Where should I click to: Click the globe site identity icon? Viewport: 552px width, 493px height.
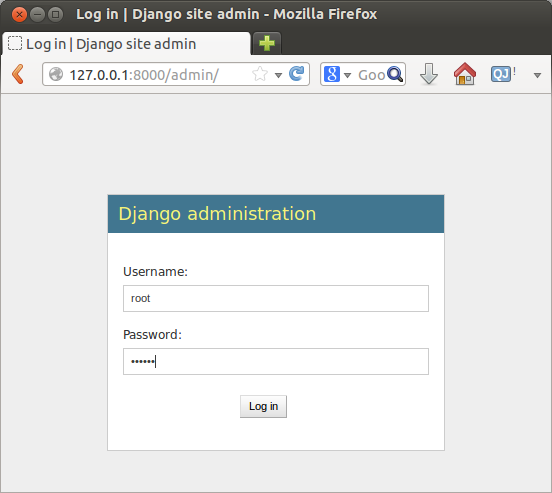(x=56, y=74)
